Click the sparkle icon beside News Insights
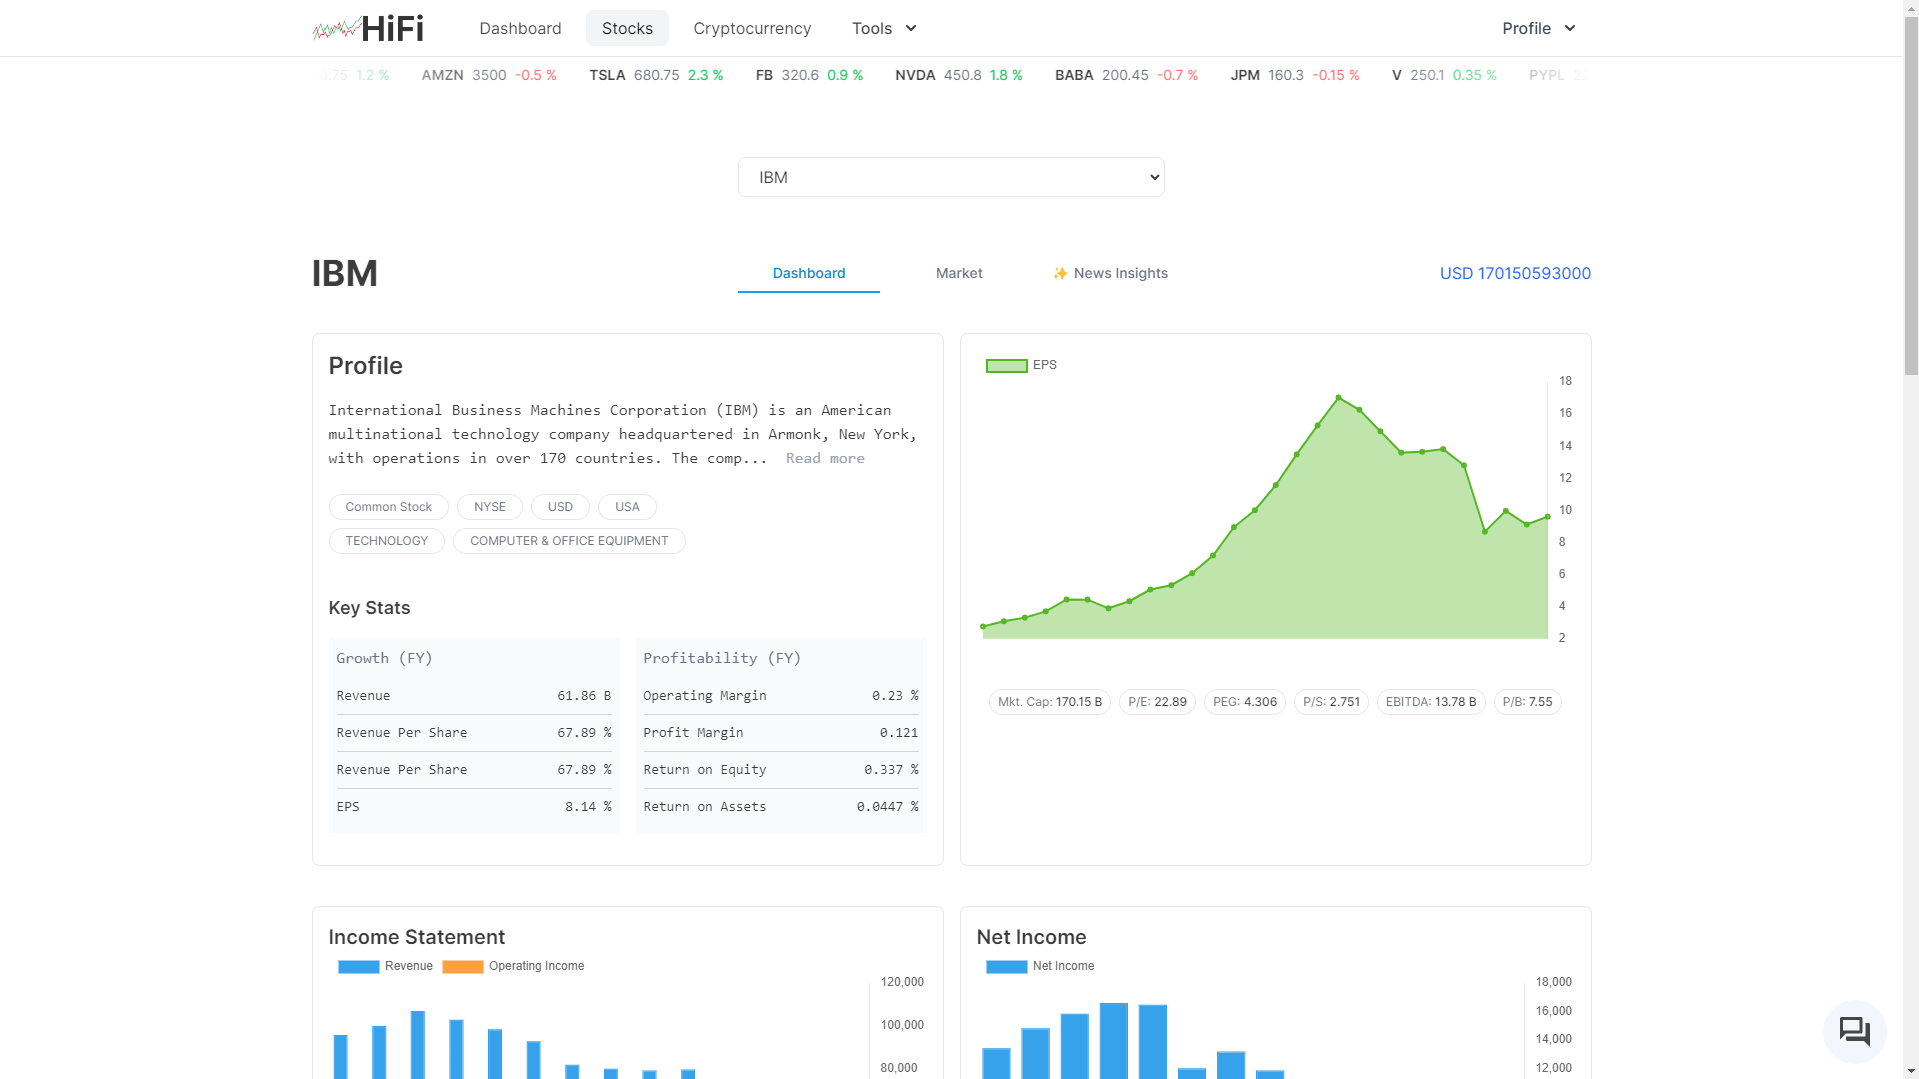Image resolution: width=1919 pixels, height=1079 pixels. coord(1060,273)
